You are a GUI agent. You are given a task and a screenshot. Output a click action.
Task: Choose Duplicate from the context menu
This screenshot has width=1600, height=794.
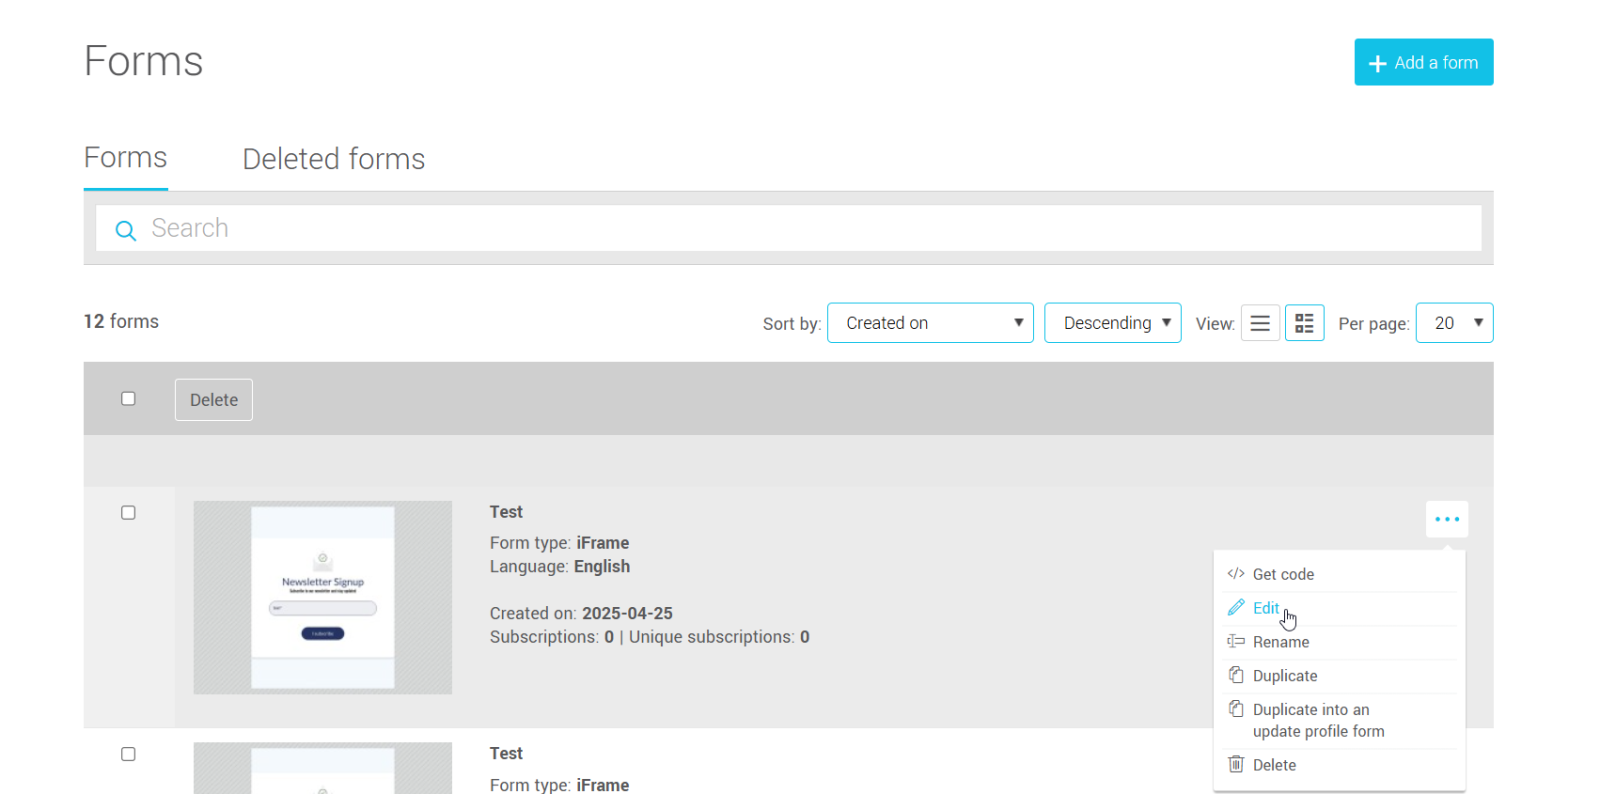1284,676
